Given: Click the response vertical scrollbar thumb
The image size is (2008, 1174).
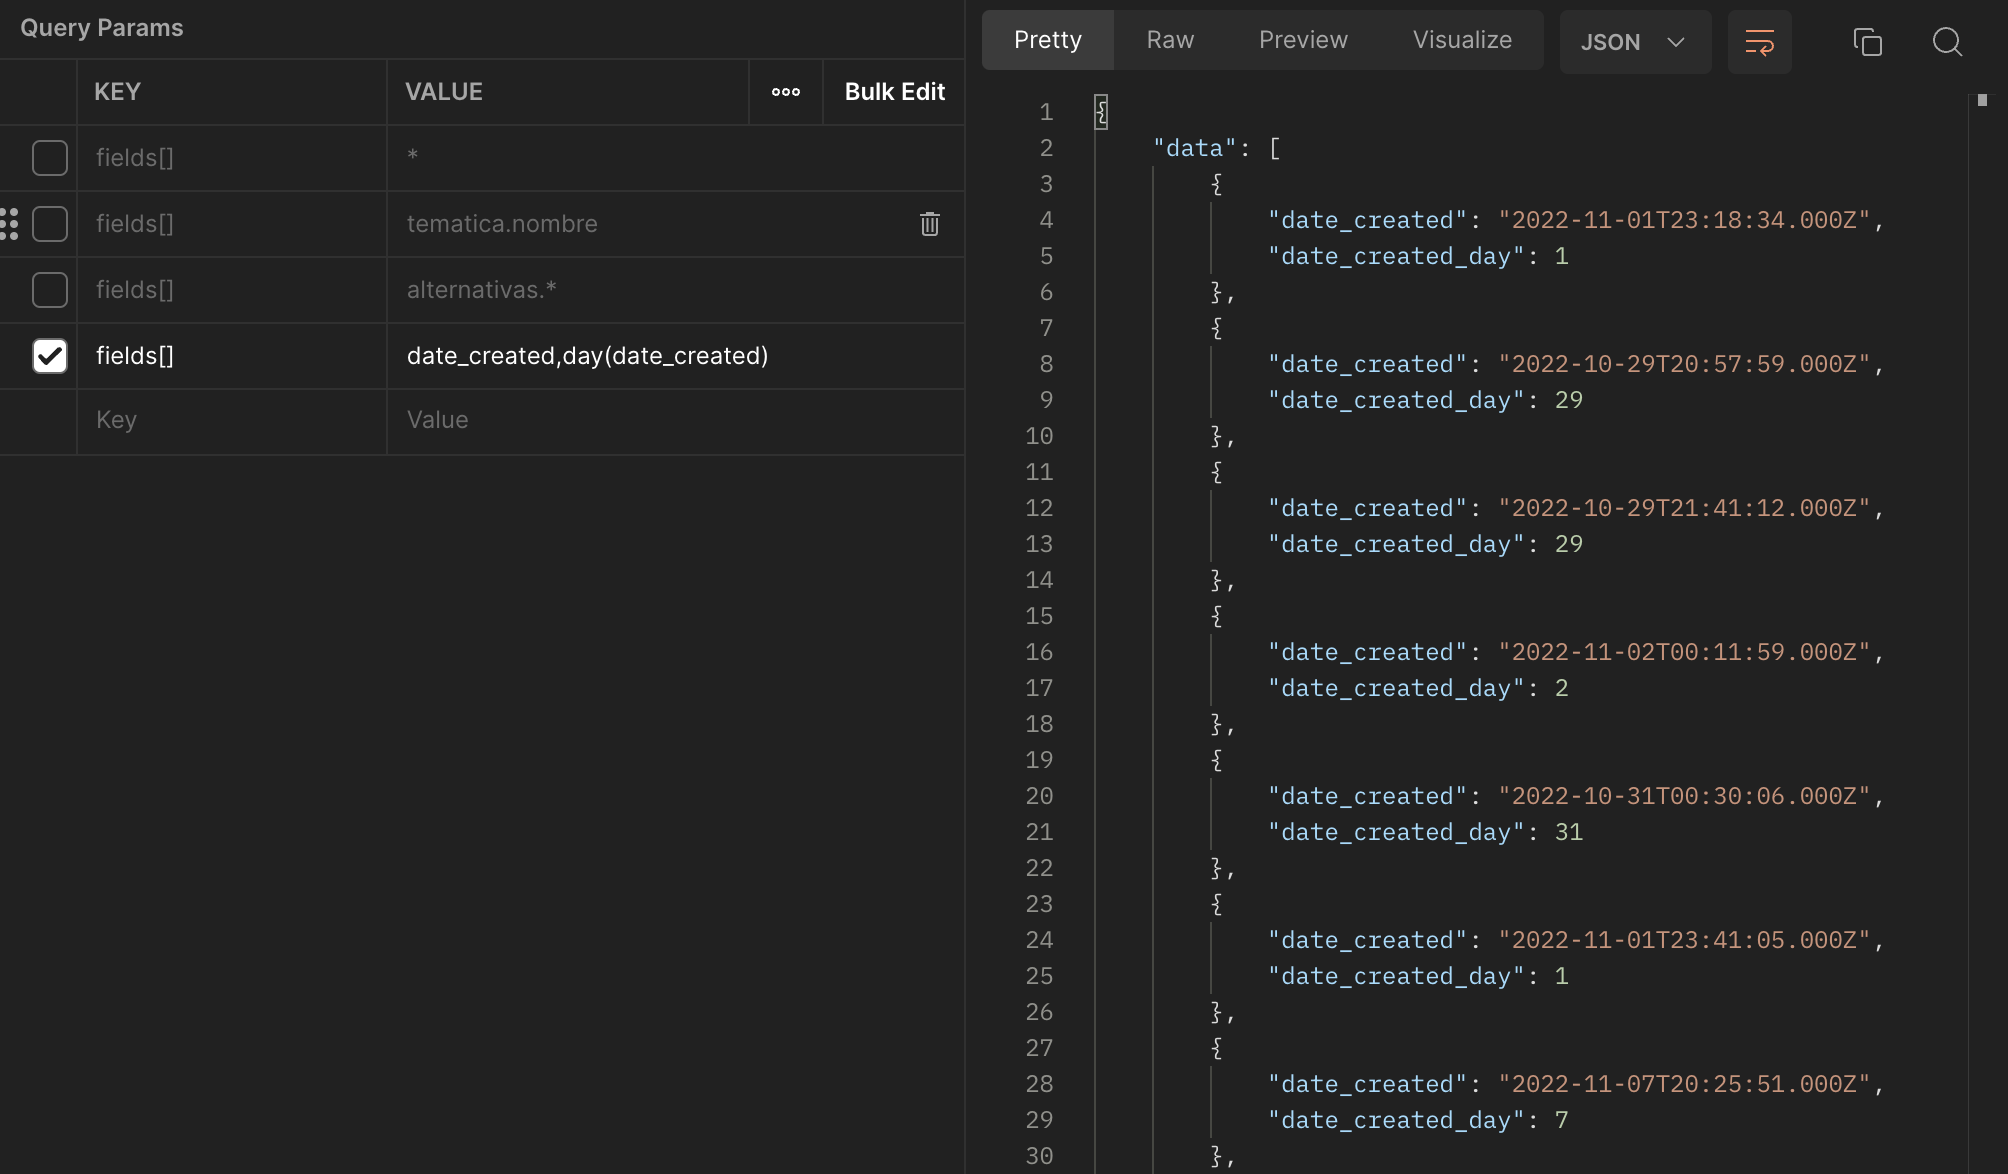Looking at the screenshot, I should tap(1982, 100).
